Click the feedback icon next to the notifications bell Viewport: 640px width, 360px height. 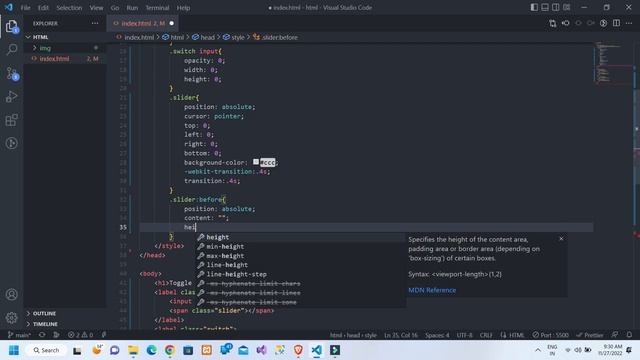615,335
